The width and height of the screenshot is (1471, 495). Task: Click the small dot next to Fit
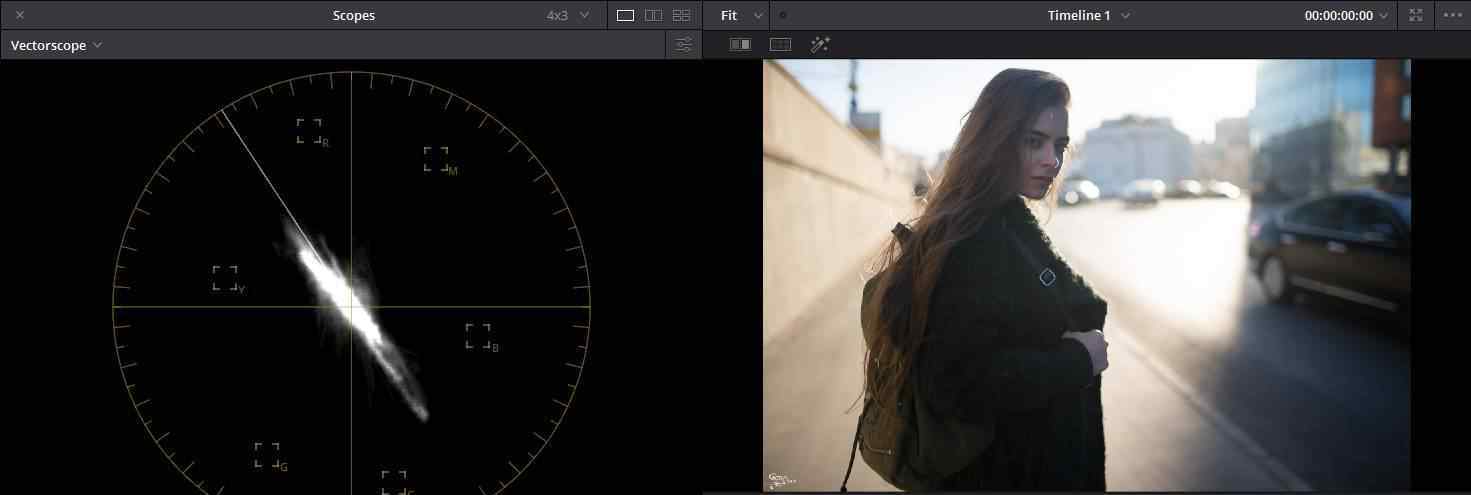point(782,15)
